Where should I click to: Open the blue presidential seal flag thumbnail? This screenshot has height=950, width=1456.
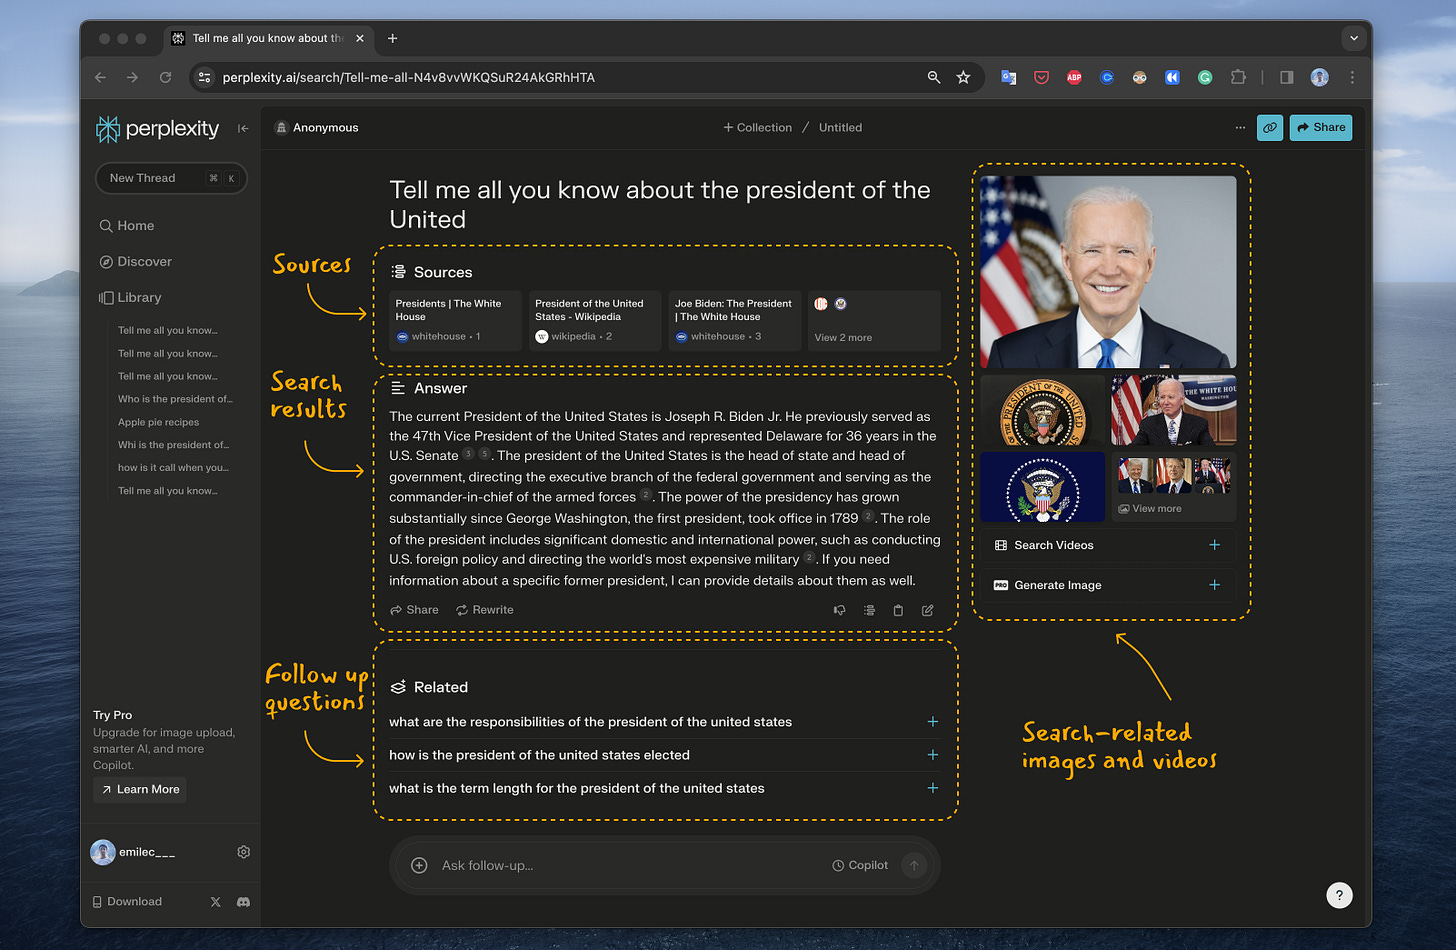pyautogui.click(x=1043, y=487)
